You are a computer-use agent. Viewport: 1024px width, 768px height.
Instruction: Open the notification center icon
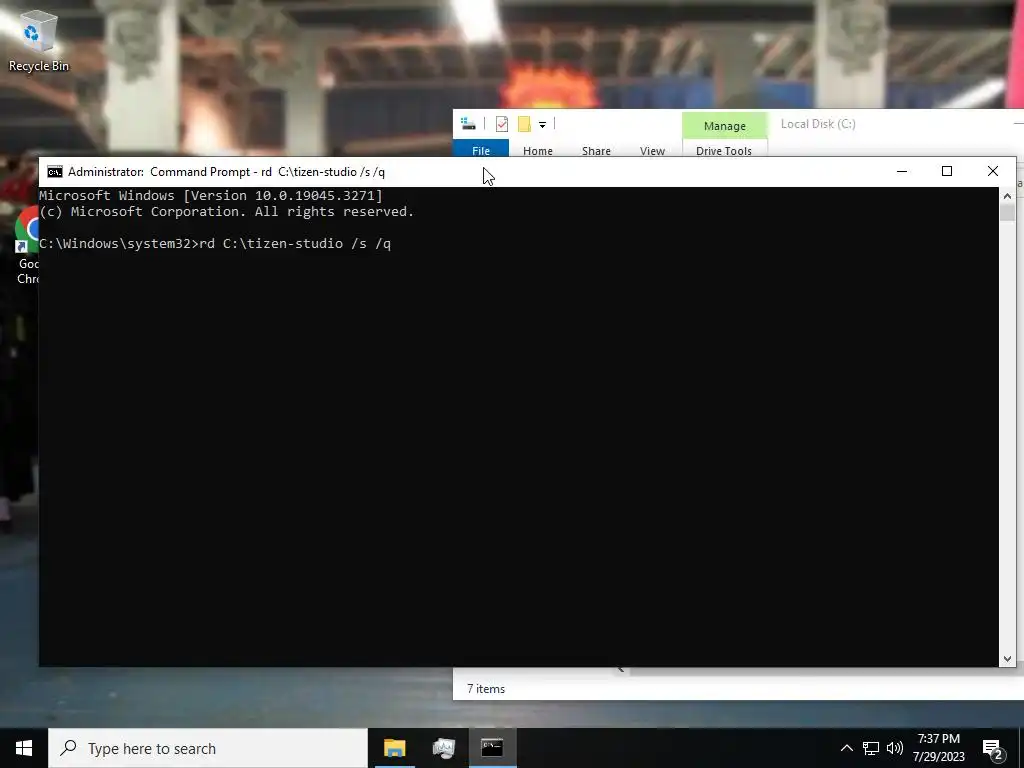tap(993, 749)
